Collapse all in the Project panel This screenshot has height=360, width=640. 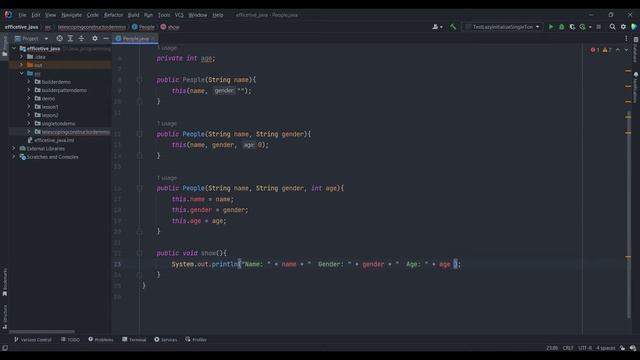[81, 38]
